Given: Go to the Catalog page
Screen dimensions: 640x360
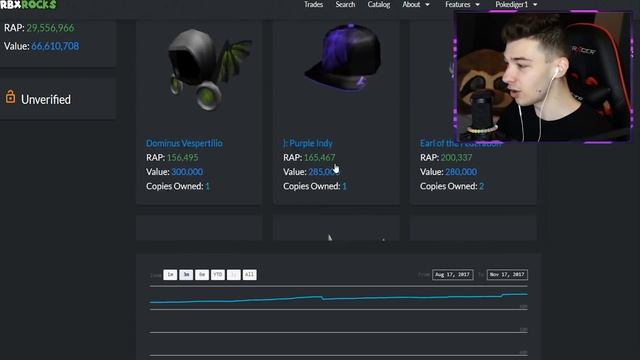Looking at the screenshot, I should 379,4.
